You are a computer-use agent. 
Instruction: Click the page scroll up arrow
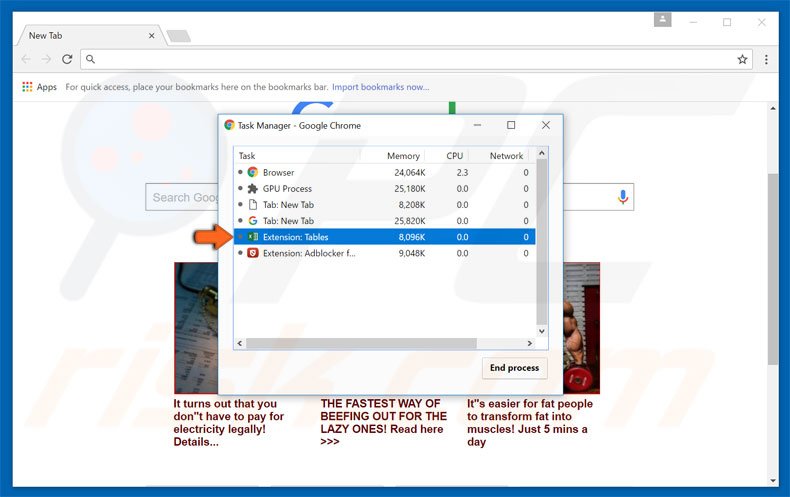(x=773, y=108)
